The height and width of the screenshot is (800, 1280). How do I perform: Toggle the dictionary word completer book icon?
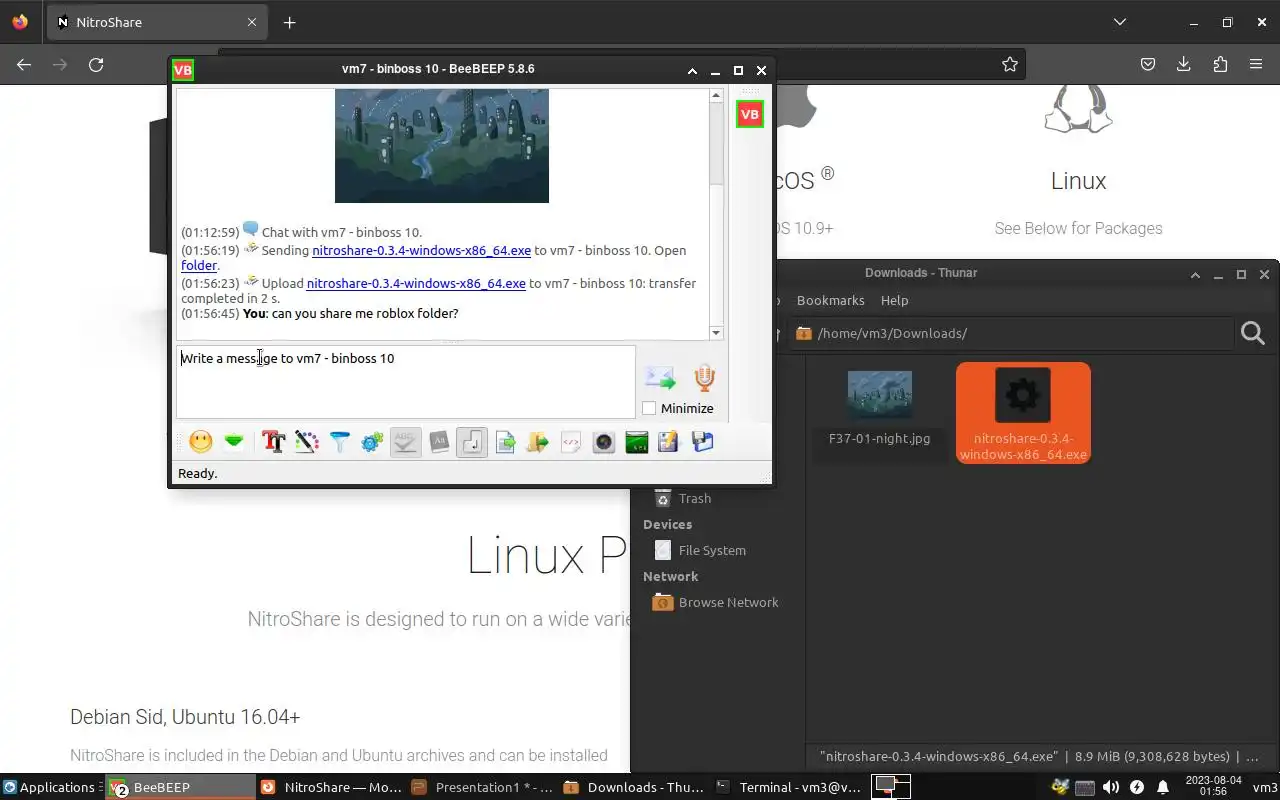[439, 441]
